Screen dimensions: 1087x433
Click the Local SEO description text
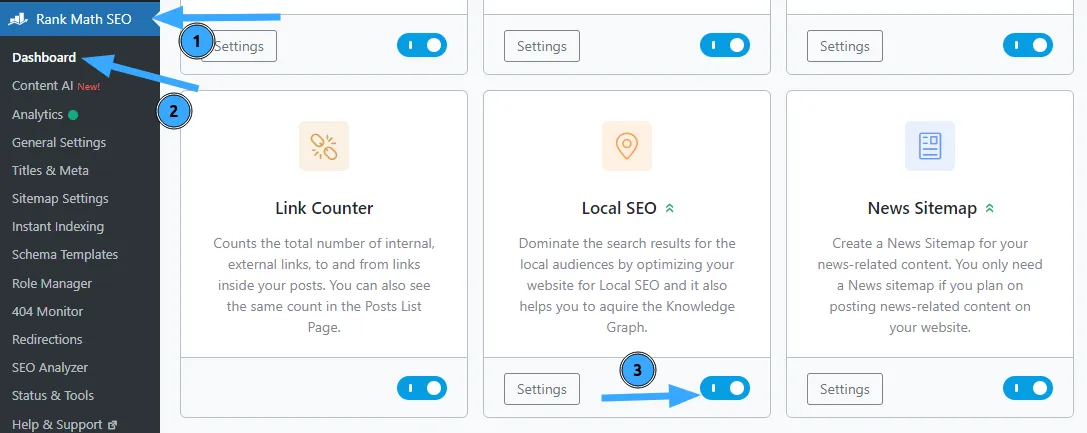[627, 285]
